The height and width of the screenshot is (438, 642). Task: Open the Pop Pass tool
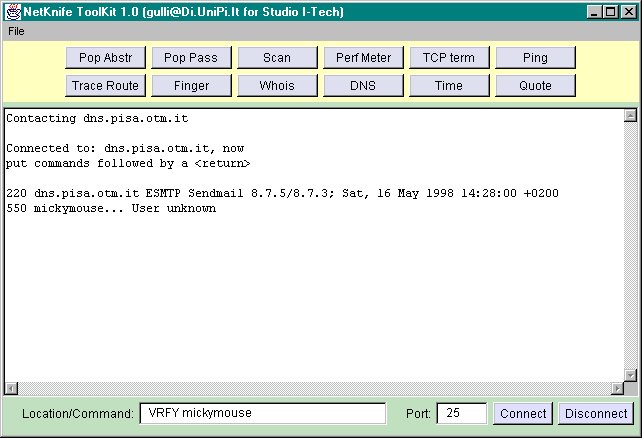pyautogui.click(x=191, y=58)
